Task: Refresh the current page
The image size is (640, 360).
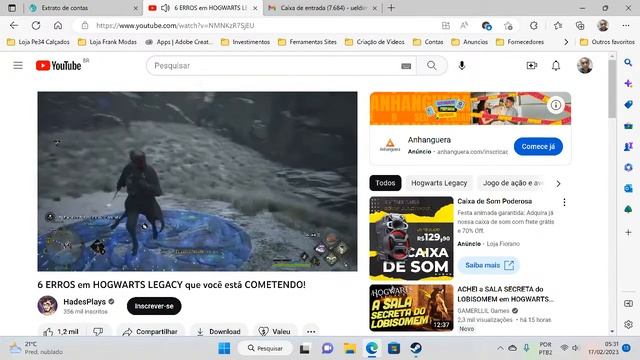Action: click(x=36, y=25)
